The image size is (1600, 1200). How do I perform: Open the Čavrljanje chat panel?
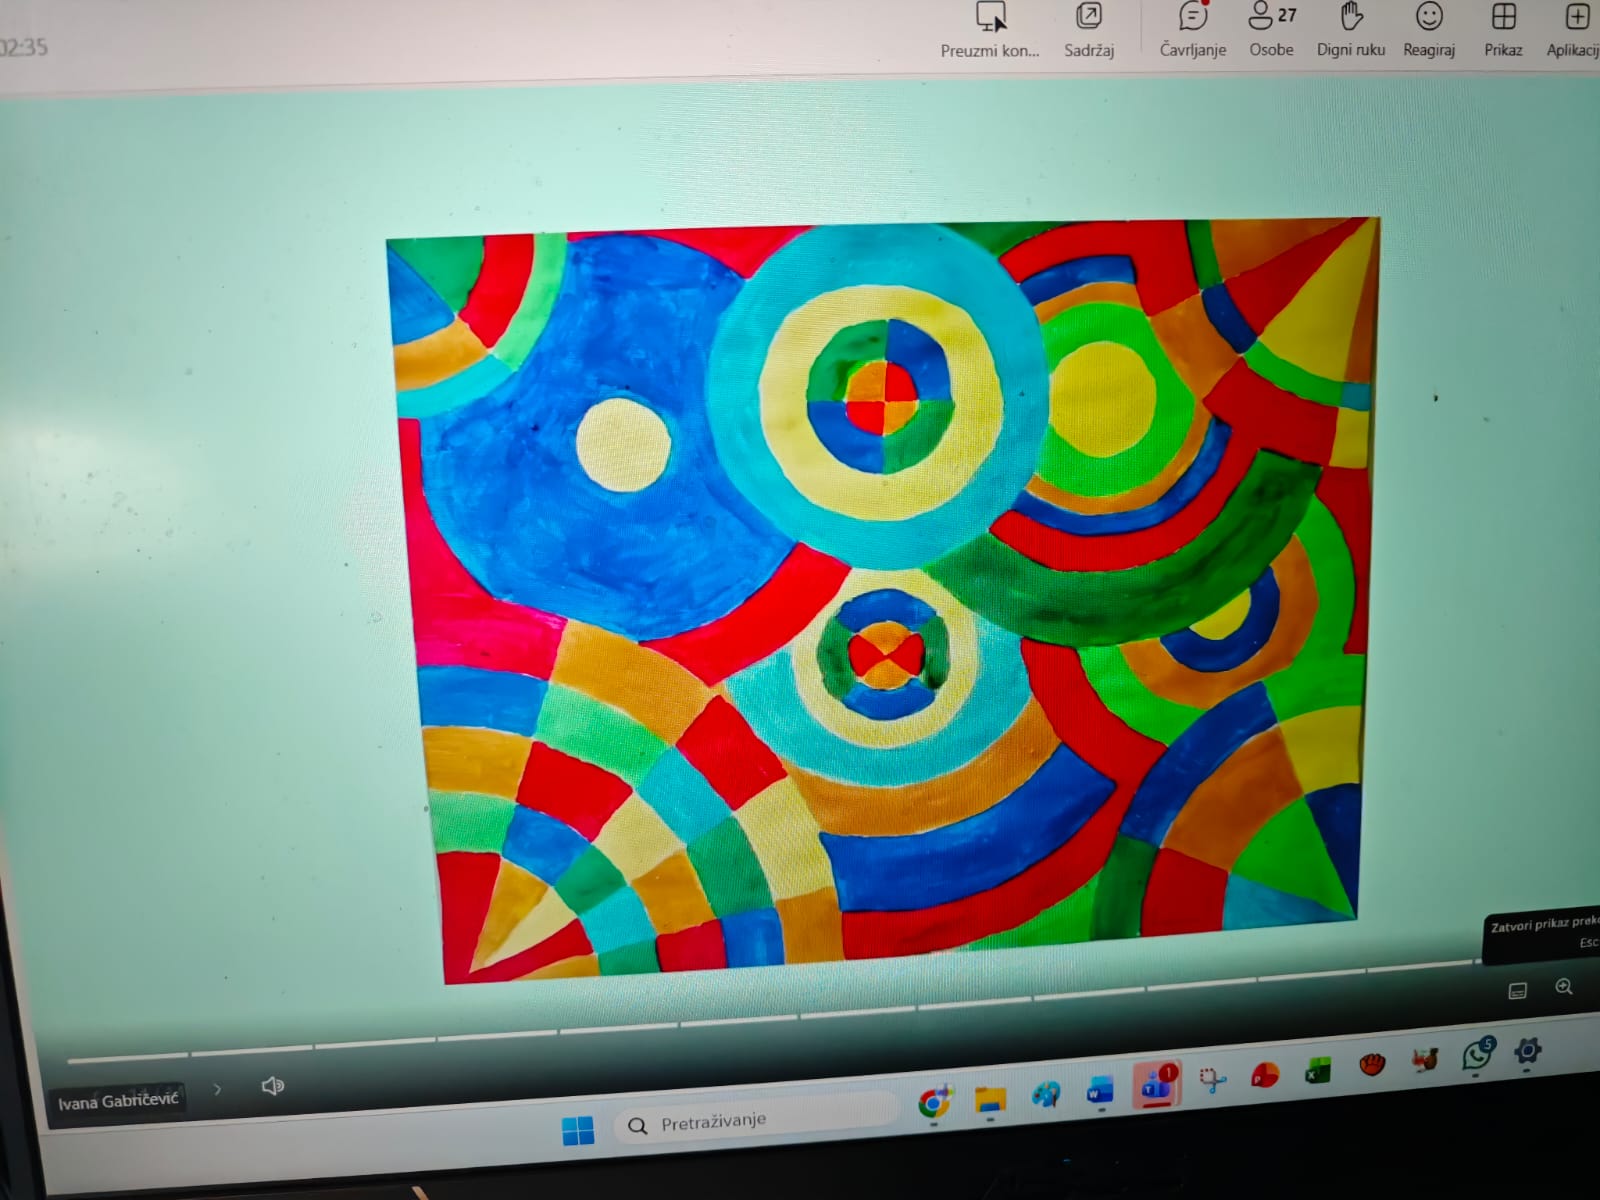coord(1192,18)
